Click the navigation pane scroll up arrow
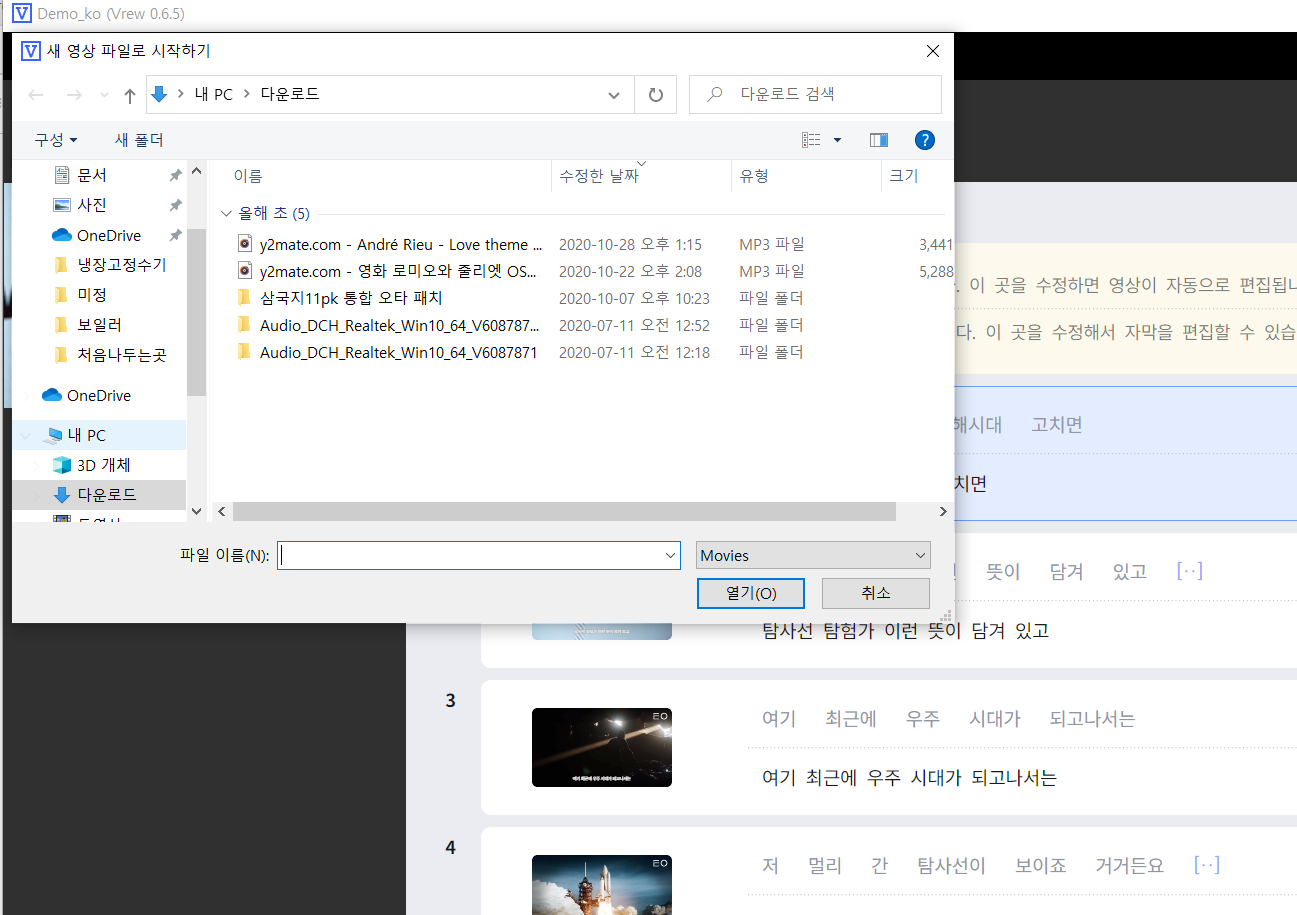Screen dimensions: 1297x915 click(x=196, y=169)
